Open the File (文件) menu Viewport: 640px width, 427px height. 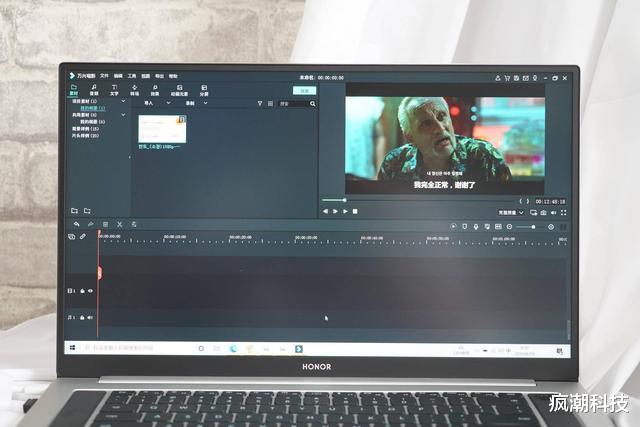tap(104, 76)
